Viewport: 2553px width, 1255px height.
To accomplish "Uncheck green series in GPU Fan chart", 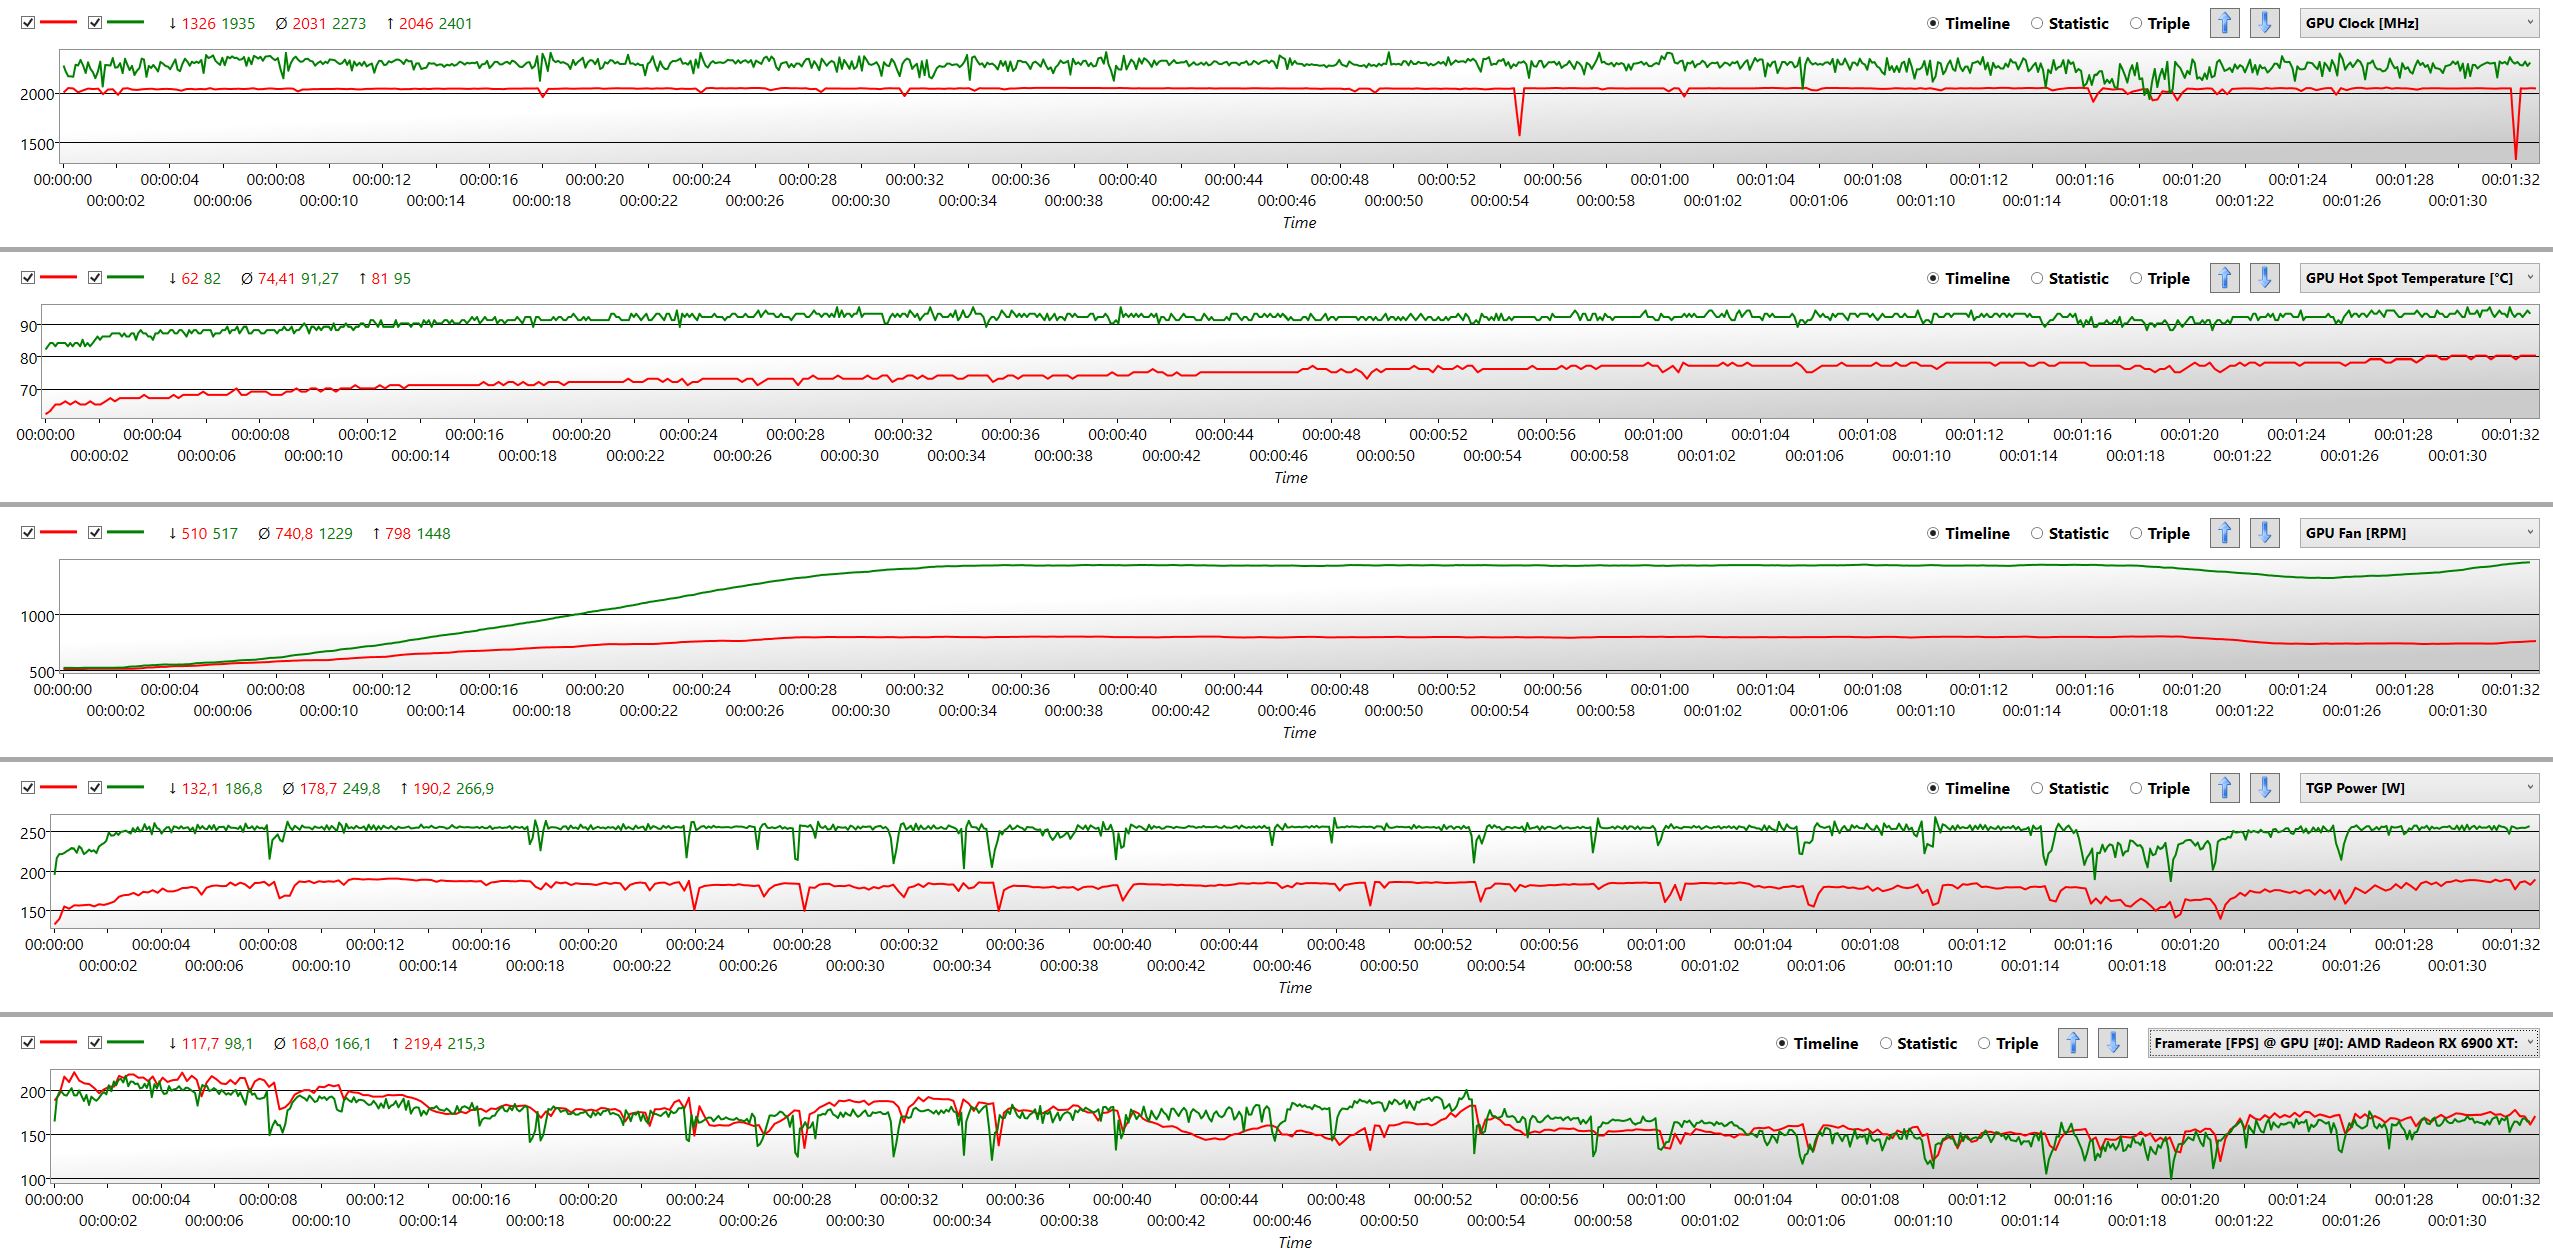I will click(95, 533).
